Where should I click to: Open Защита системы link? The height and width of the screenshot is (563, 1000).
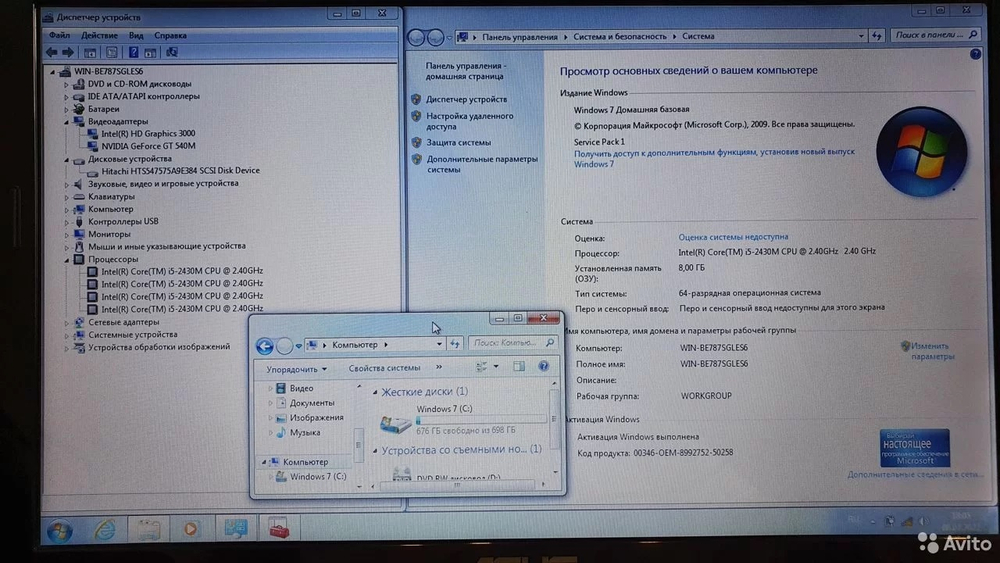pos(459,143)
